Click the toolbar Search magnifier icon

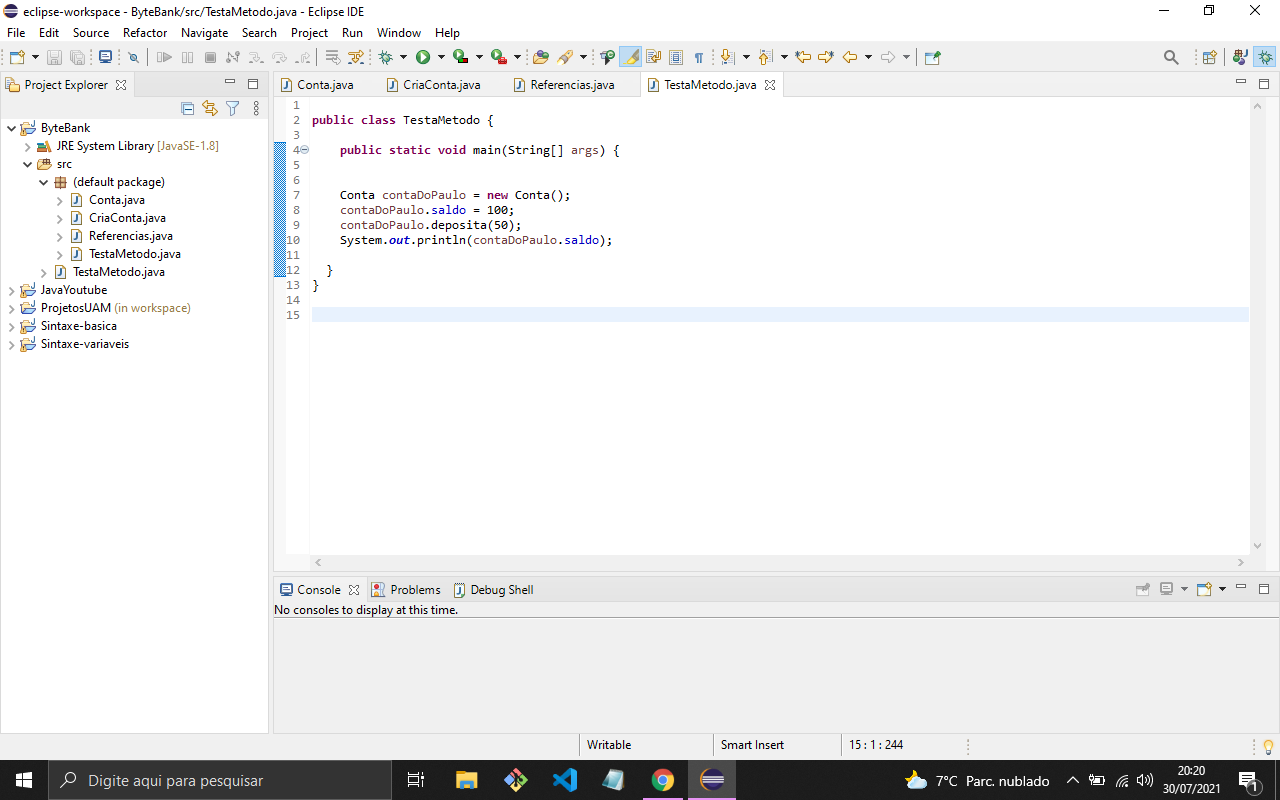pos(1171,58)
